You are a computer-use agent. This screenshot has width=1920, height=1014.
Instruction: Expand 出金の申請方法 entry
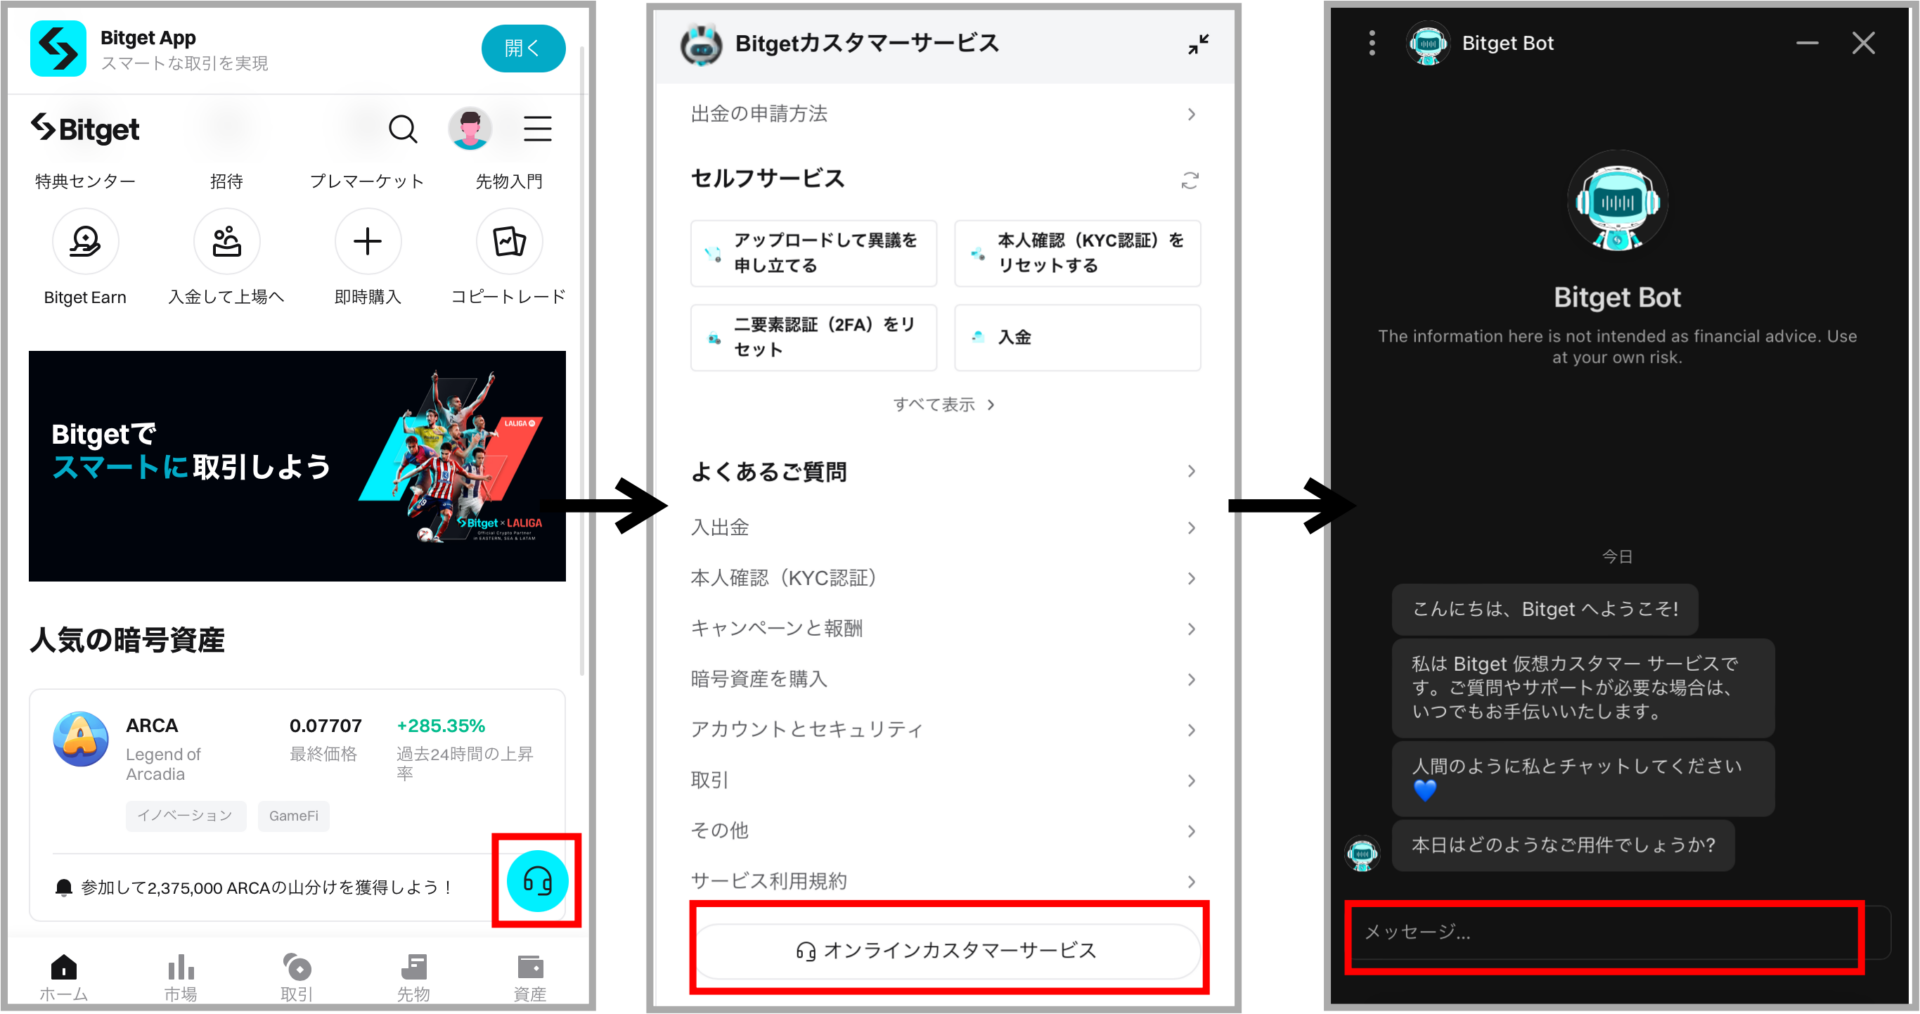[944, 114]
